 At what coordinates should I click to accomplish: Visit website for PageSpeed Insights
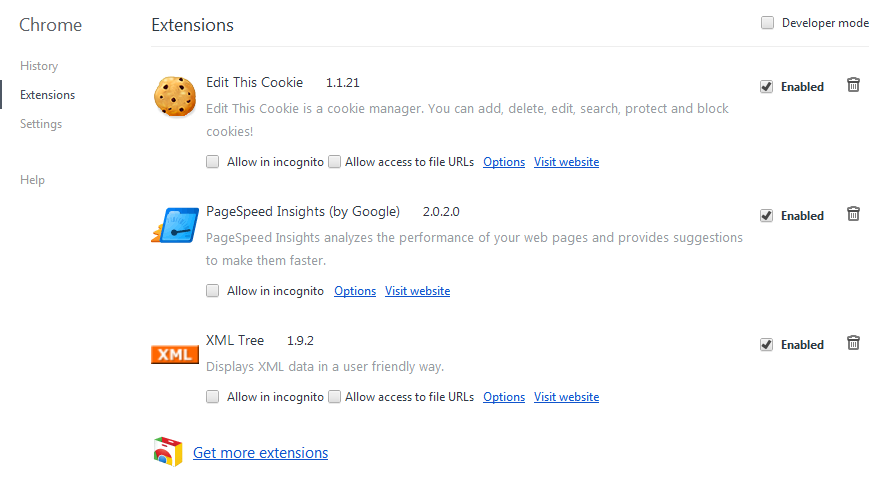click(417, 291)
